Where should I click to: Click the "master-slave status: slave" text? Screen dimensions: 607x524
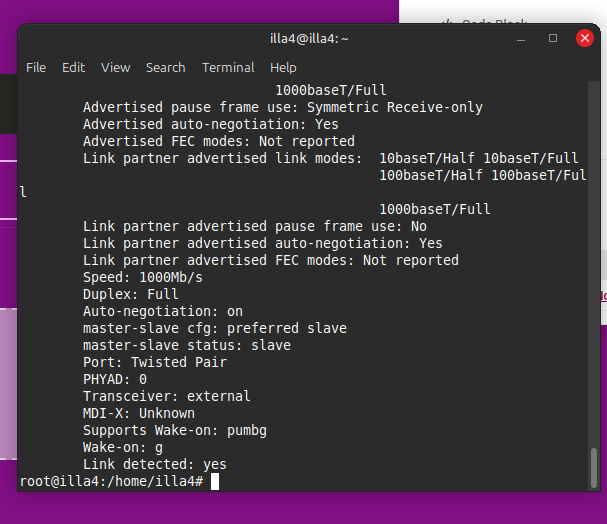tap(187, 345)
